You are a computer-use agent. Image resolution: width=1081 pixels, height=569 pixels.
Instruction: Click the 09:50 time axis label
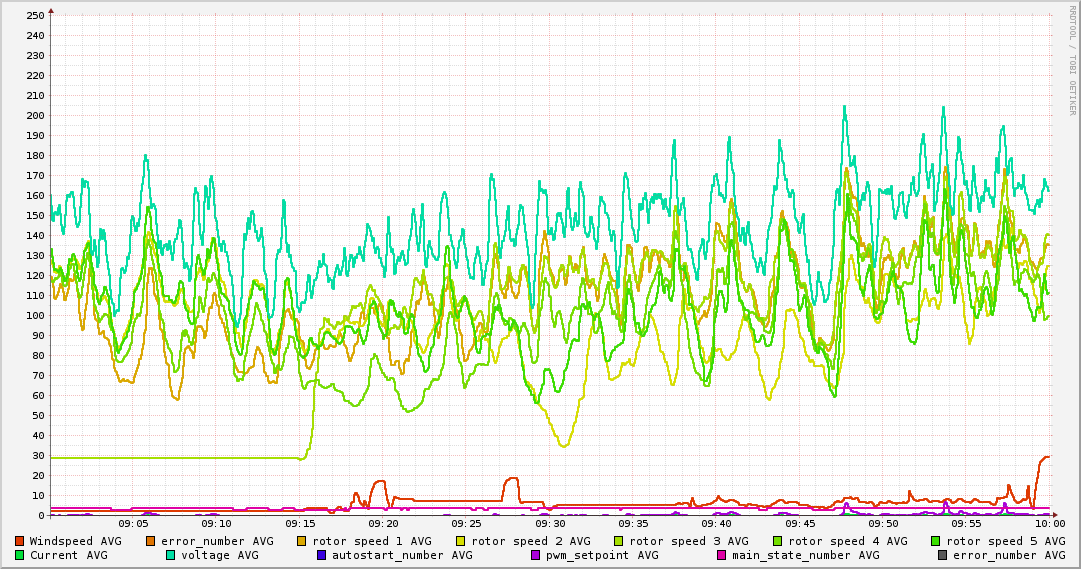point(884,524)
